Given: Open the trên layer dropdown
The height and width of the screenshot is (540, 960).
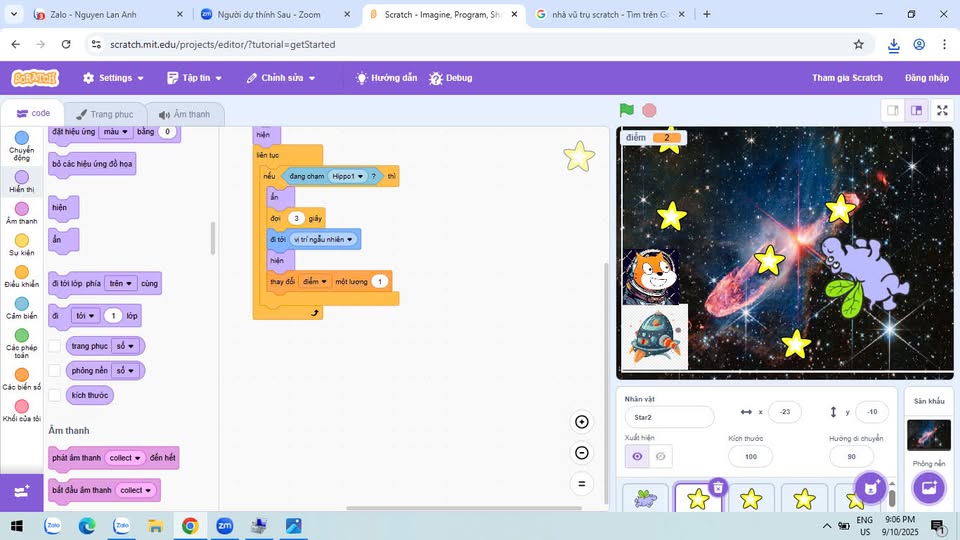Looking at the screenshot, I should [120, 283].
